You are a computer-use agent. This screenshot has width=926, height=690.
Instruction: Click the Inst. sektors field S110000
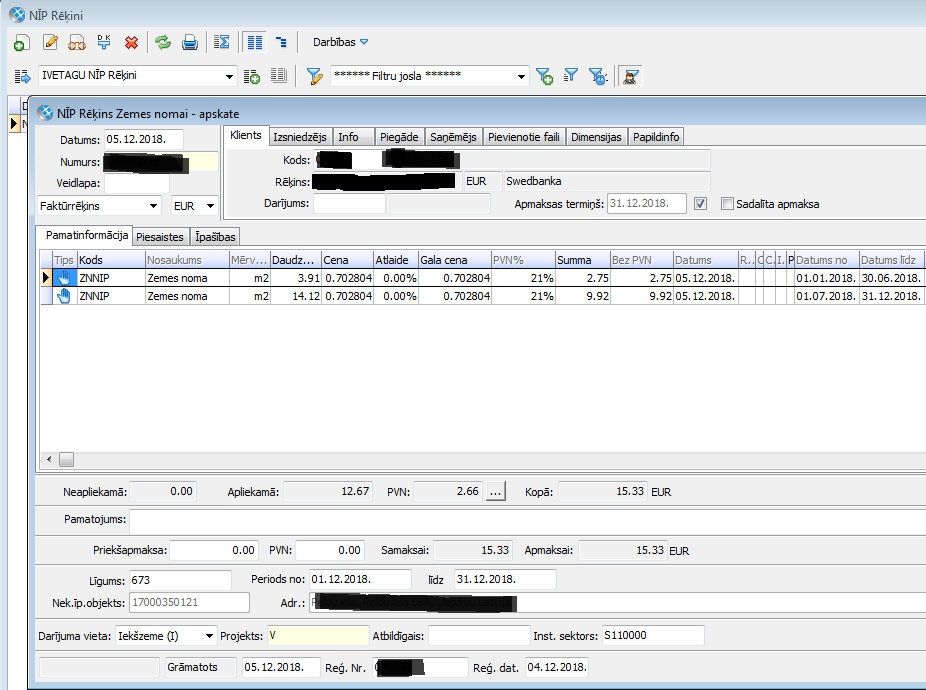tap(653, 636)
